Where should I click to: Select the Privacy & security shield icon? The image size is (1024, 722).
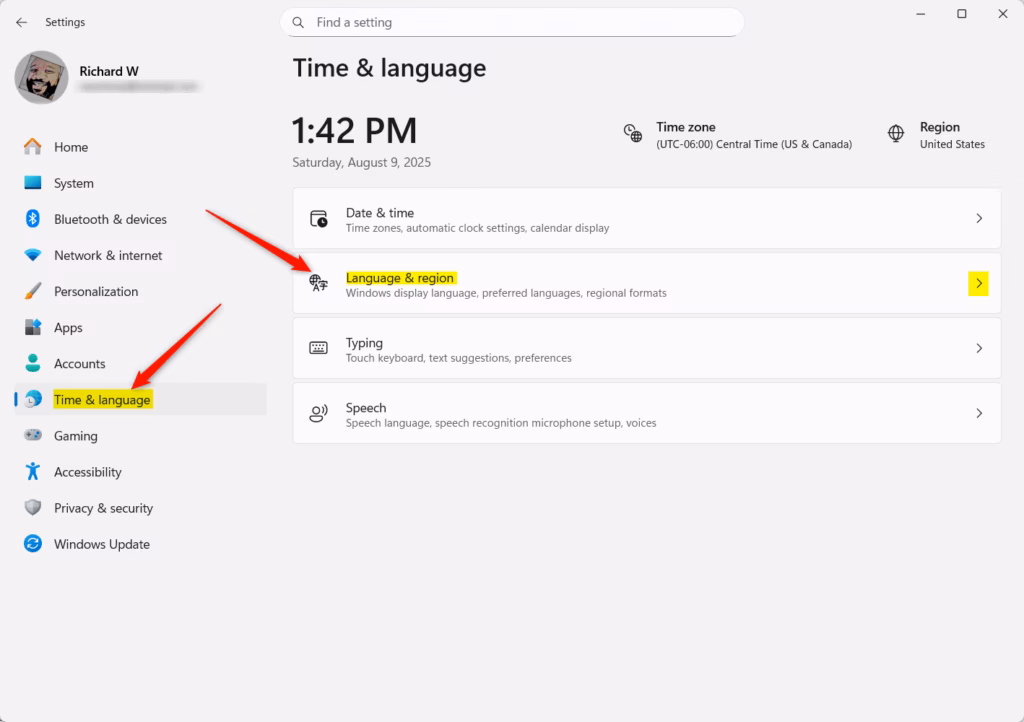tap(33, 508)
